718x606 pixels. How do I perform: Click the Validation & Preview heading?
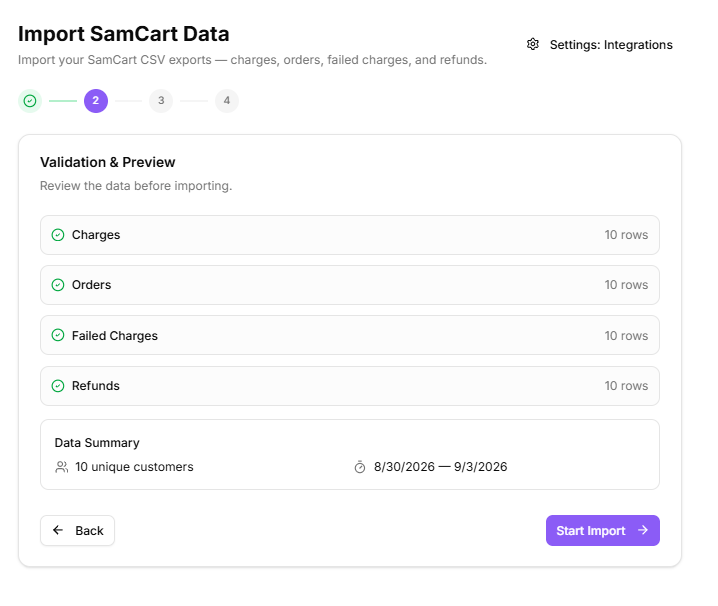click(108, 162)
